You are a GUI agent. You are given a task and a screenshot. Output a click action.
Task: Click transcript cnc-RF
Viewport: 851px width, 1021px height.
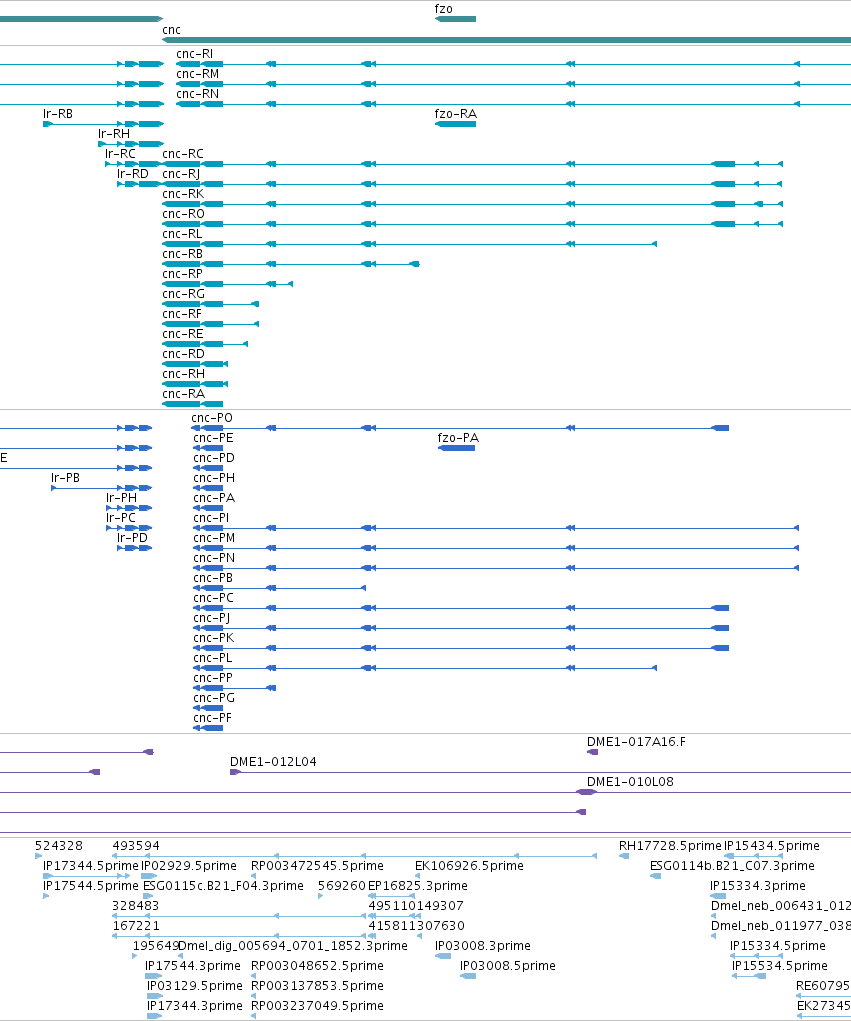pos(182,314)
